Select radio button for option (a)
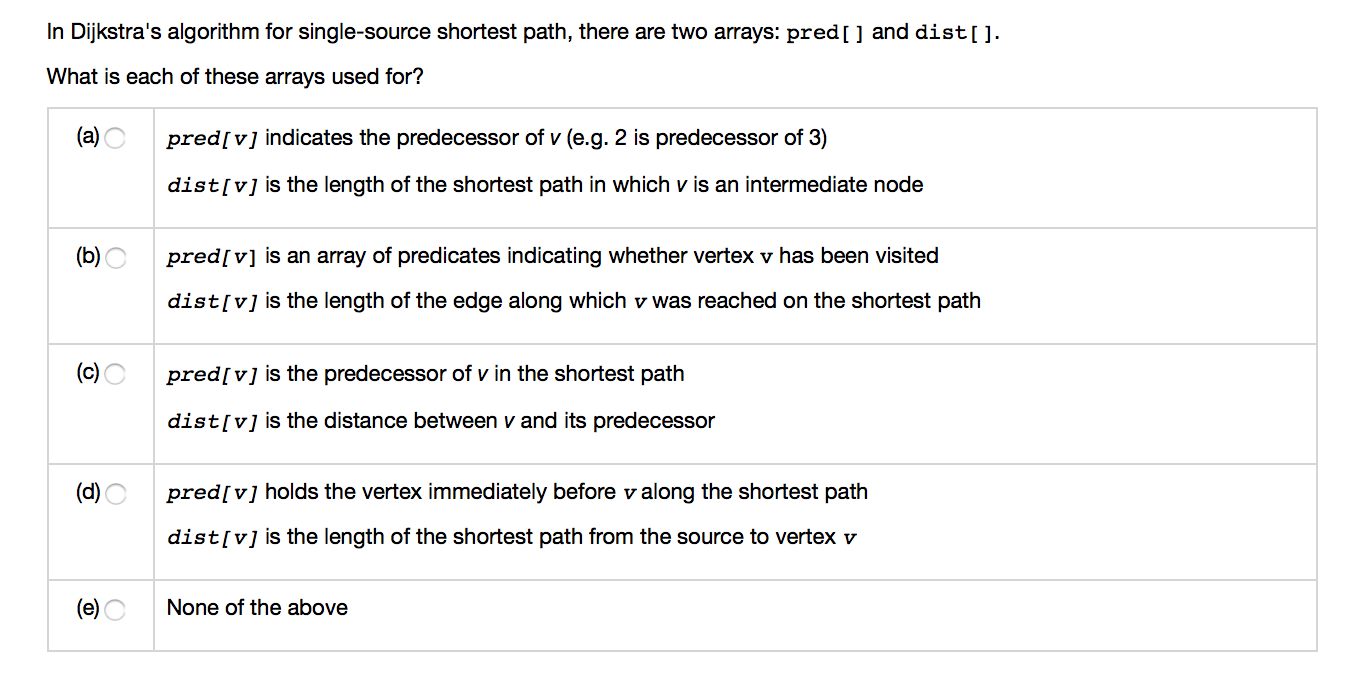Image resolution: width=1364 pixels, height=674 pixels. click(x=115, y=138)
